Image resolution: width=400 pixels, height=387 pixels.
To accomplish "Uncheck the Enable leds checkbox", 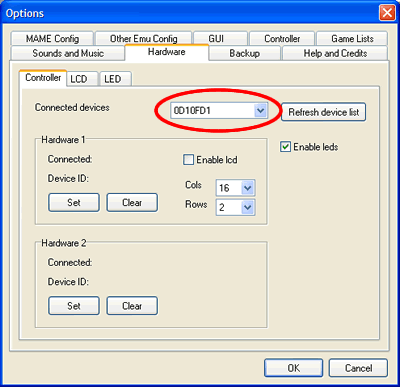I will [285, 147].
